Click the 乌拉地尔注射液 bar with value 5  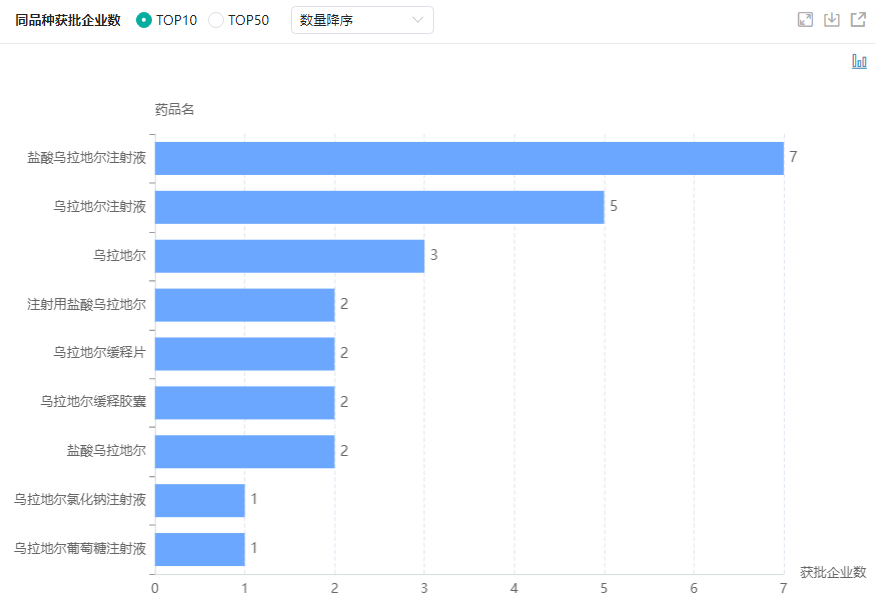pos(379,207)
